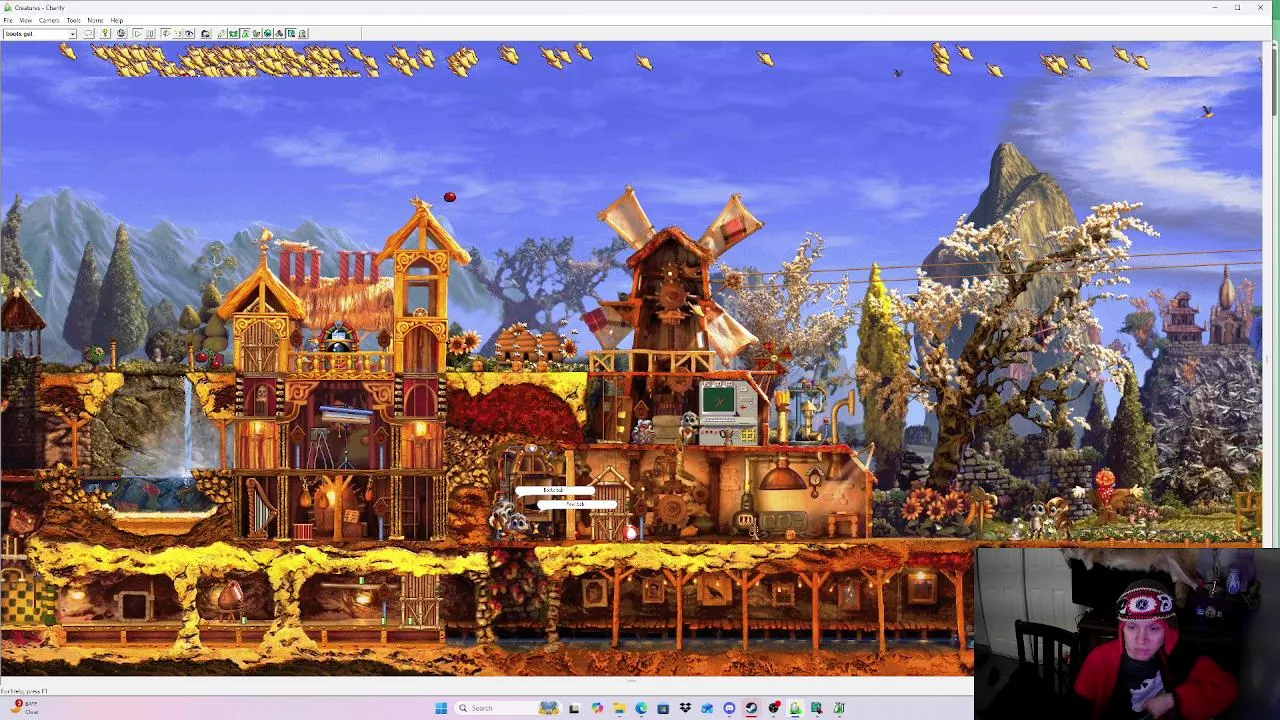Open the Norns menu
Image resolution: width=1280 pixels, height=720 pixels.
coord(95,20)
